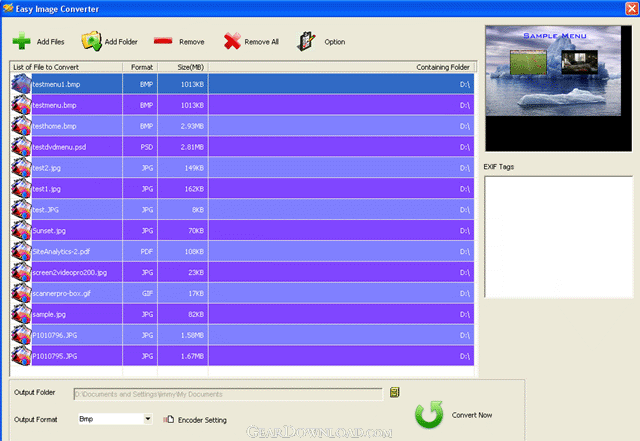Select the sample.jpg file name
Viewport: 640px width, 441px height.
49,314
